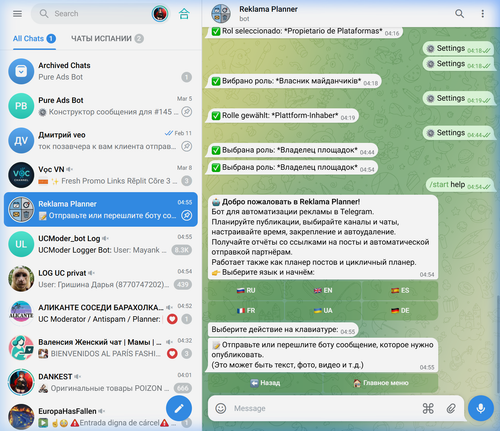Select the UA language button
The height and width of the screenshot is (431, 500).
tap(323, 311)
